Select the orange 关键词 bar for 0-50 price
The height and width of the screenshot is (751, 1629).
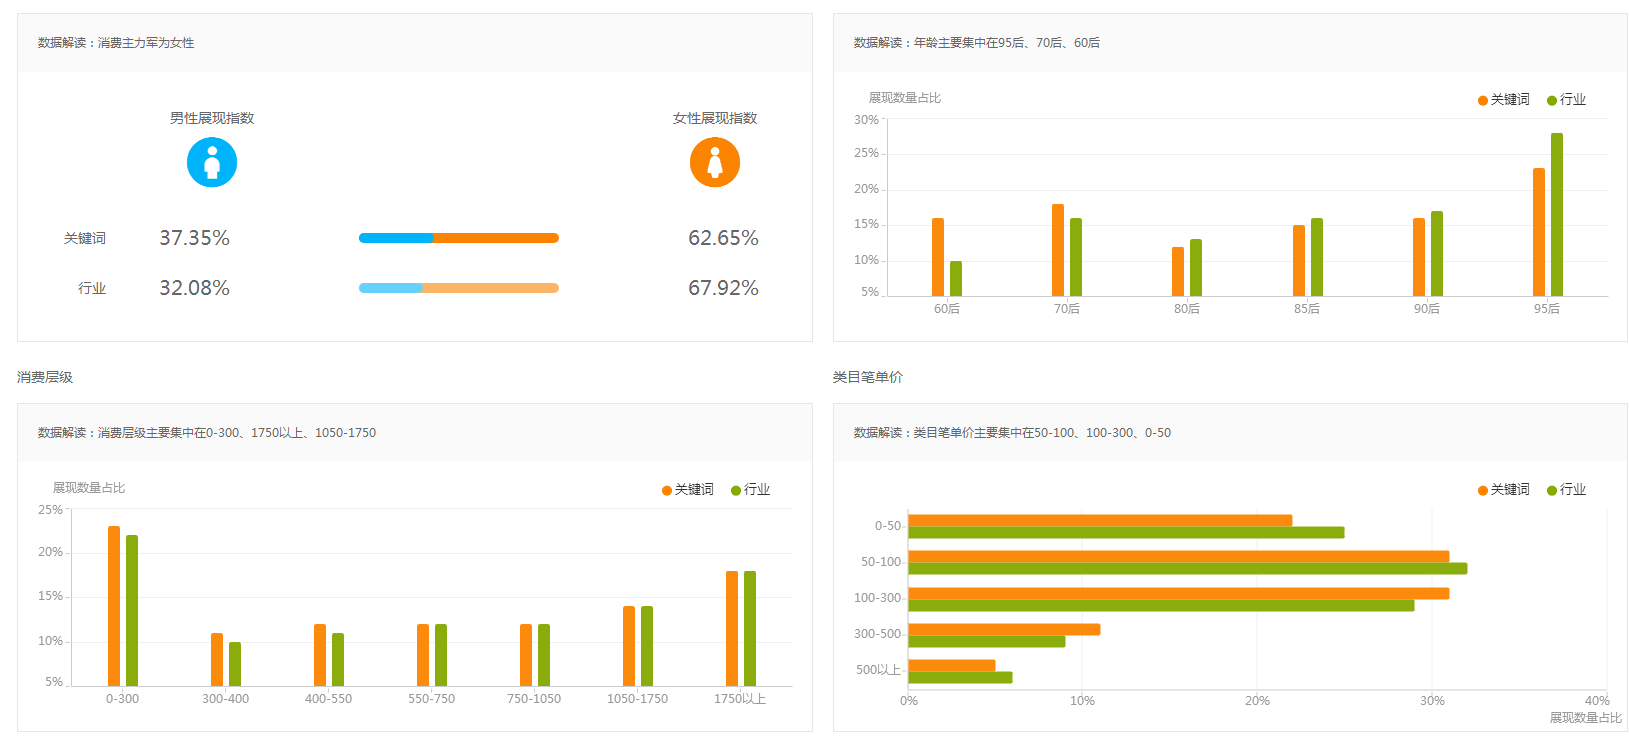(1100, 520)
